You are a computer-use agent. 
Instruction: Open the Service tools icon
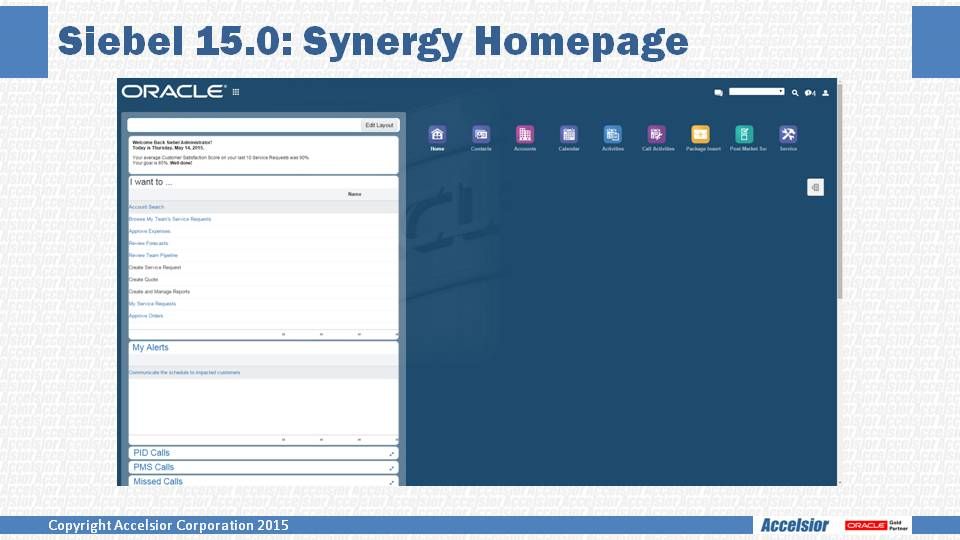(x=788, y=135)
